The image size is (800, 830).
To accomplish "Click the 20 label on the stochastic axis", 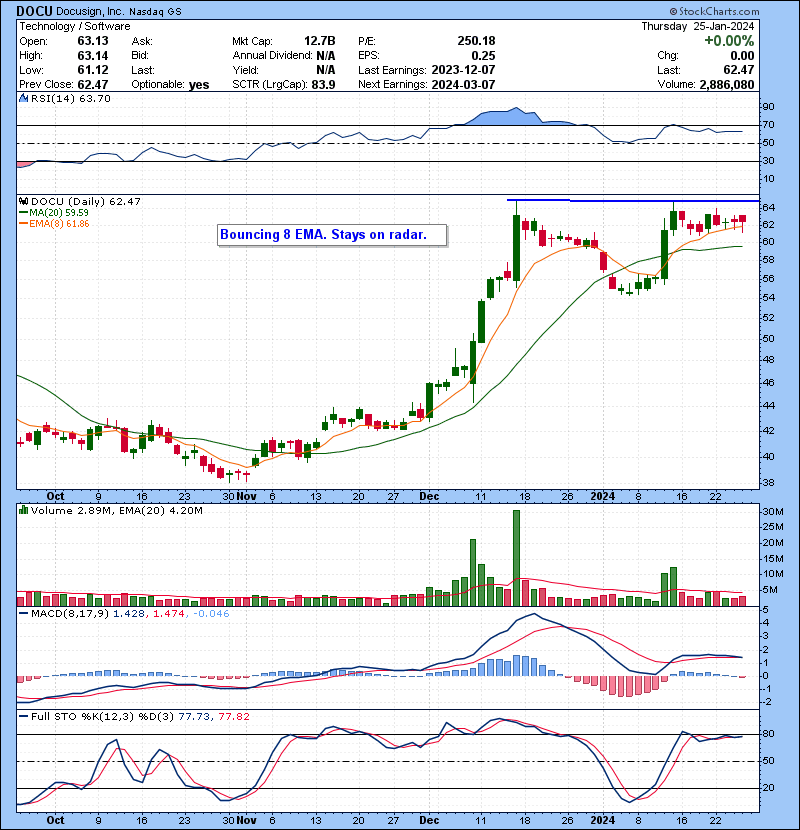I will click(768, 788).
